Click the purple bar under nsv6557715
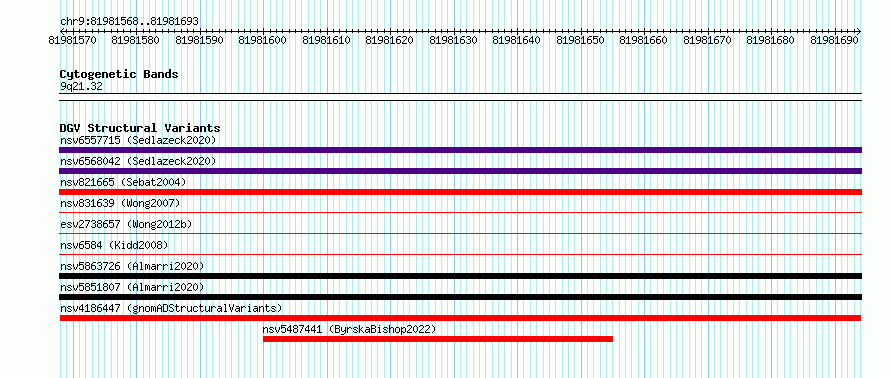The image size is (890, 378). [x=460, y=150]
